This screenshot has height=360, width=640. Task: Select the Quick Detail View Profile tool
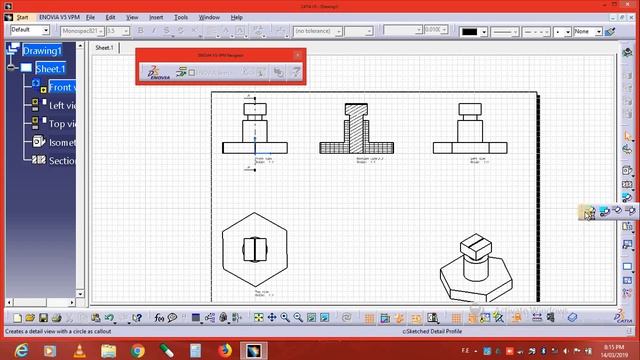click(x=630, y=211)
